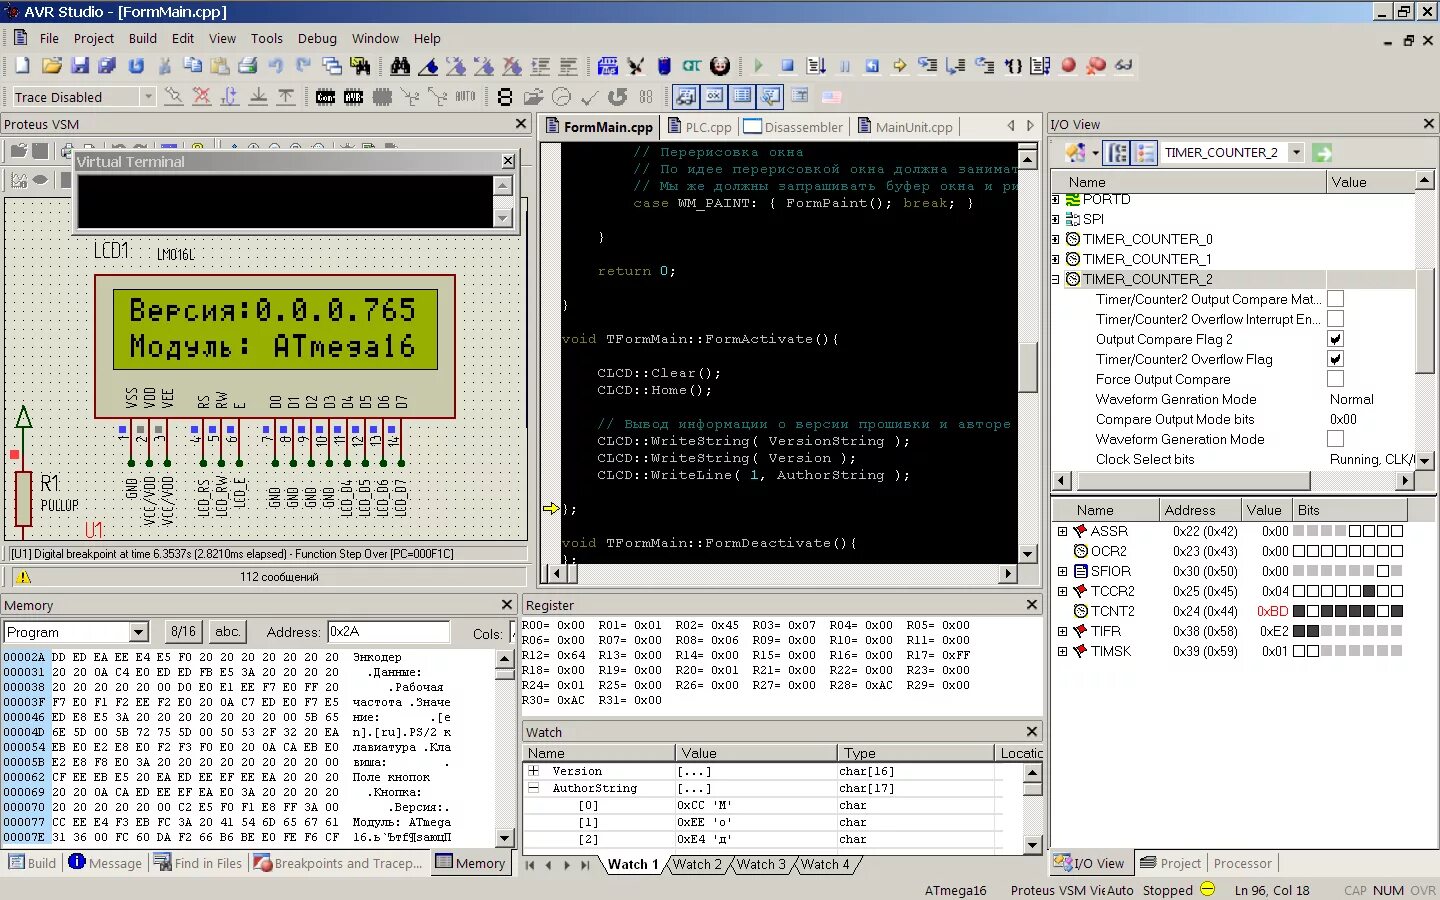Image resolution: width=1440 pixels, height=900 pixels.
Task: Click the Paste toolbar icon
Action: pyautogui.click(x=220, y=66)
